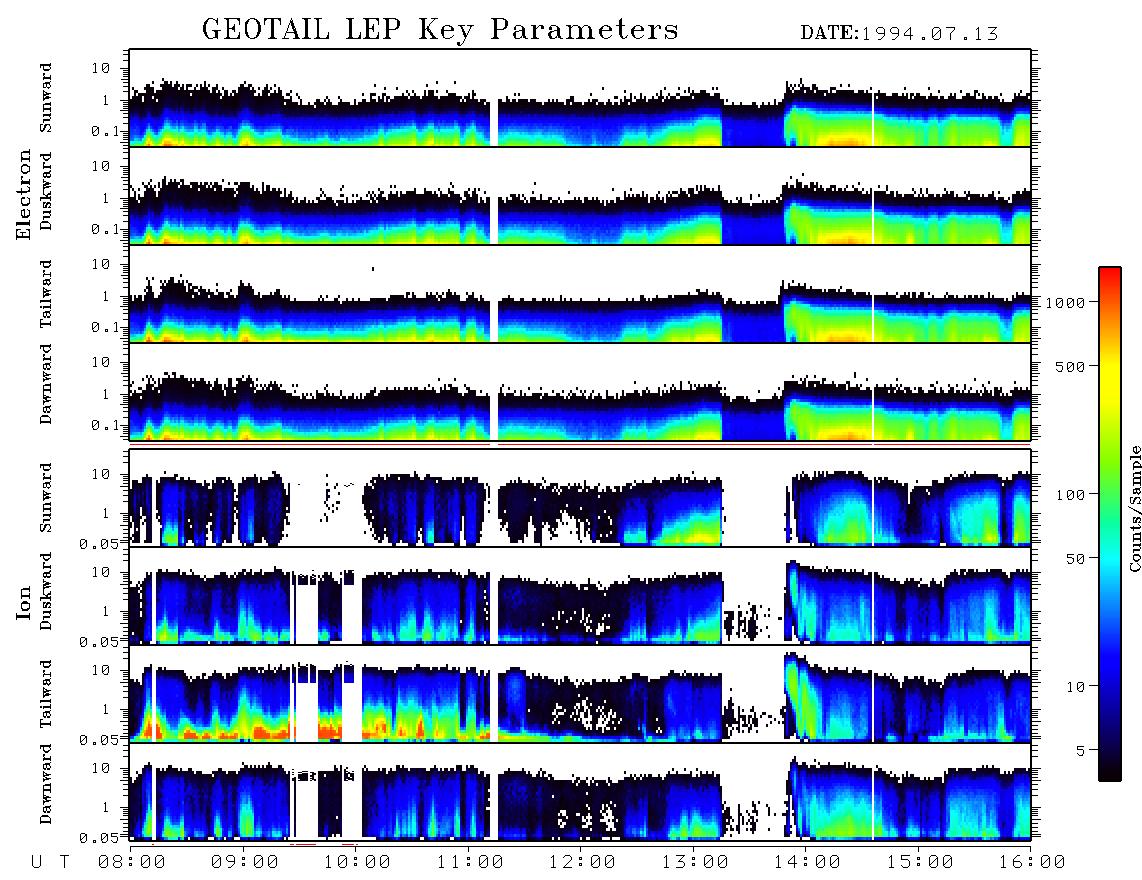Image resolution: width=1142 pixels, height=880 pixels.
Task: Click the 13:00 time tick label
Action: 695,863
